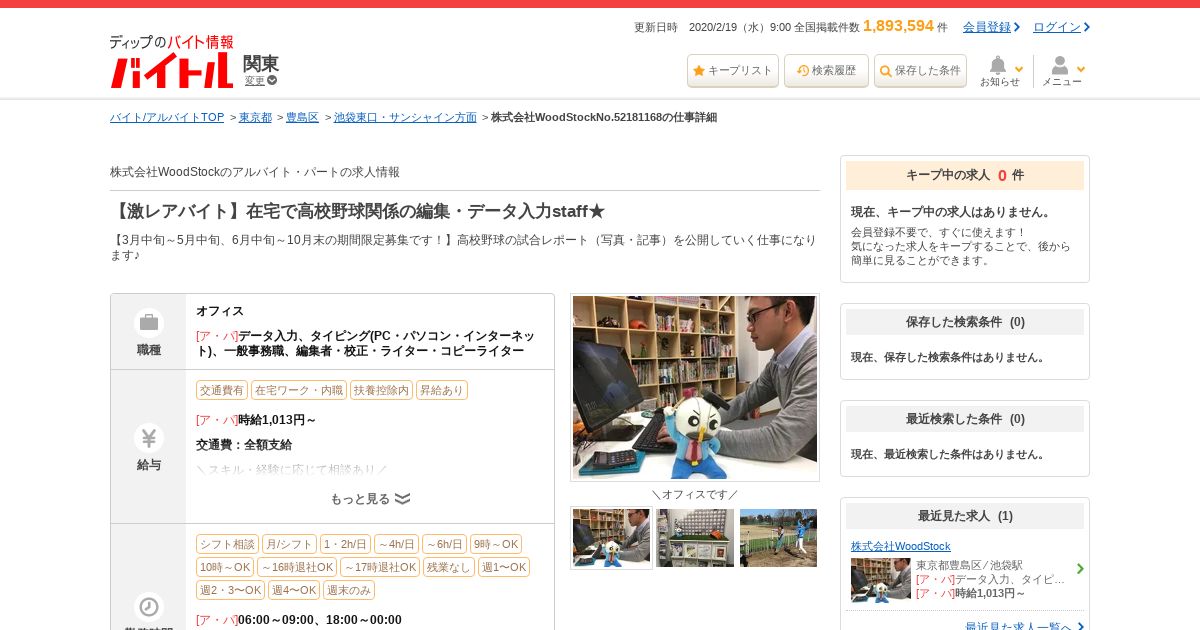Screen dimensions: 1200x630
Task: Change the region via 変更 dropdown
Action: click(261, 81)
